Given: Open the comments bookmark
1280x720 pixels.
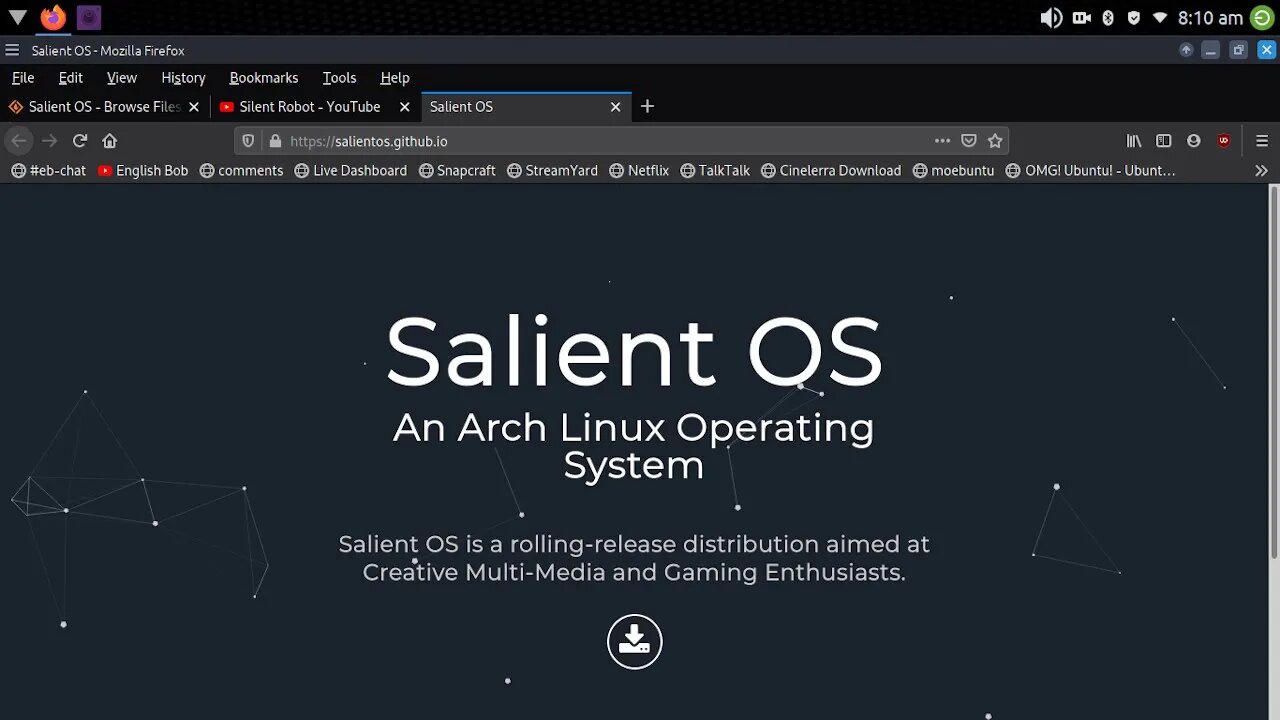Looking at the screenshot, I should (241, 171).
